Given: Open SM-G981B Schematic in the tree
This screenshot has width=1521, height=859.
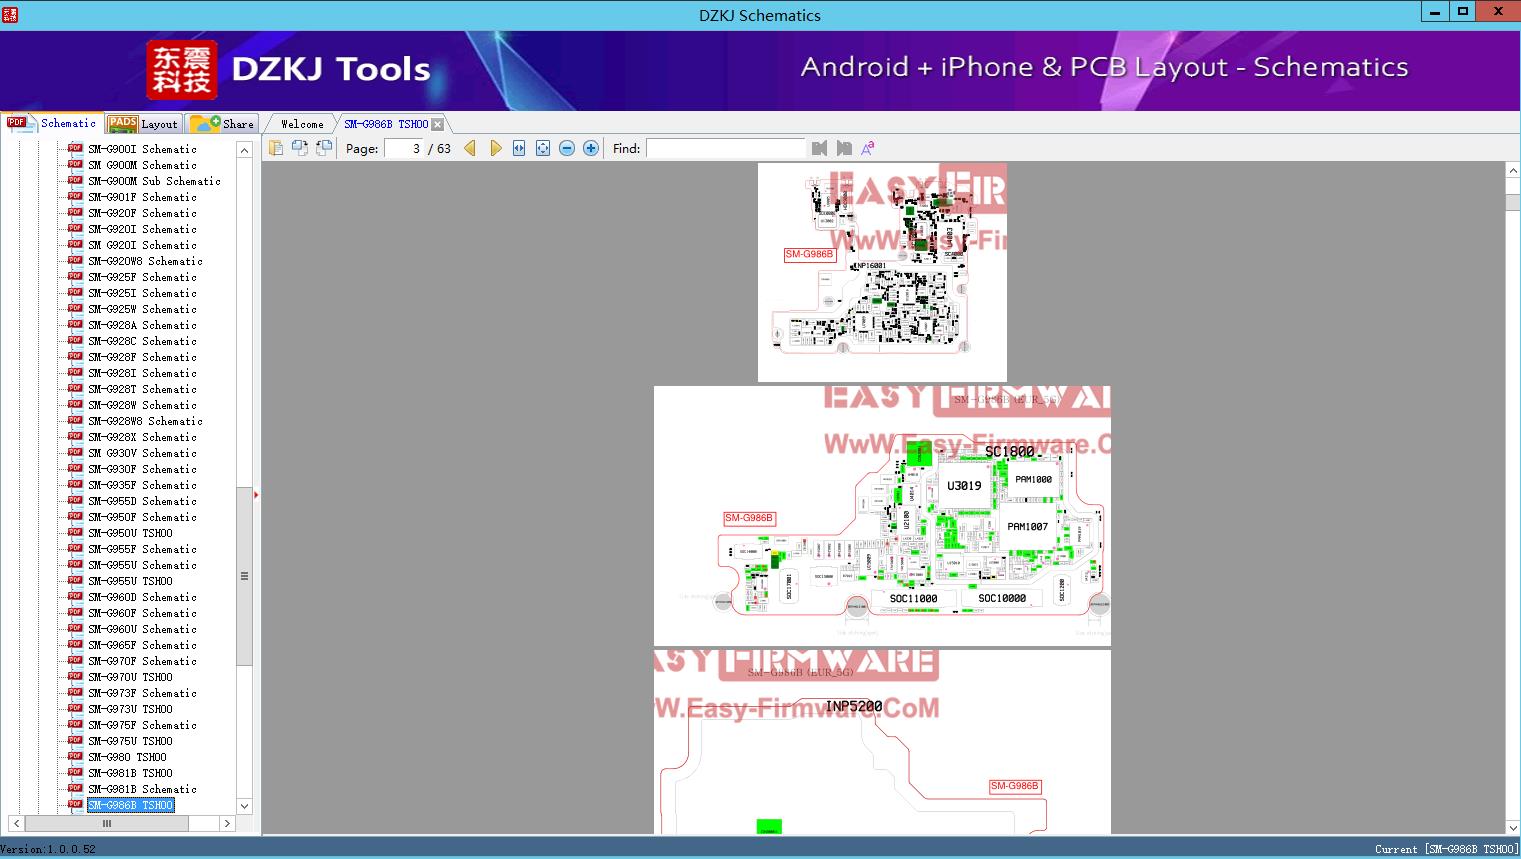Looking at the screenshot, I should 142,789.
